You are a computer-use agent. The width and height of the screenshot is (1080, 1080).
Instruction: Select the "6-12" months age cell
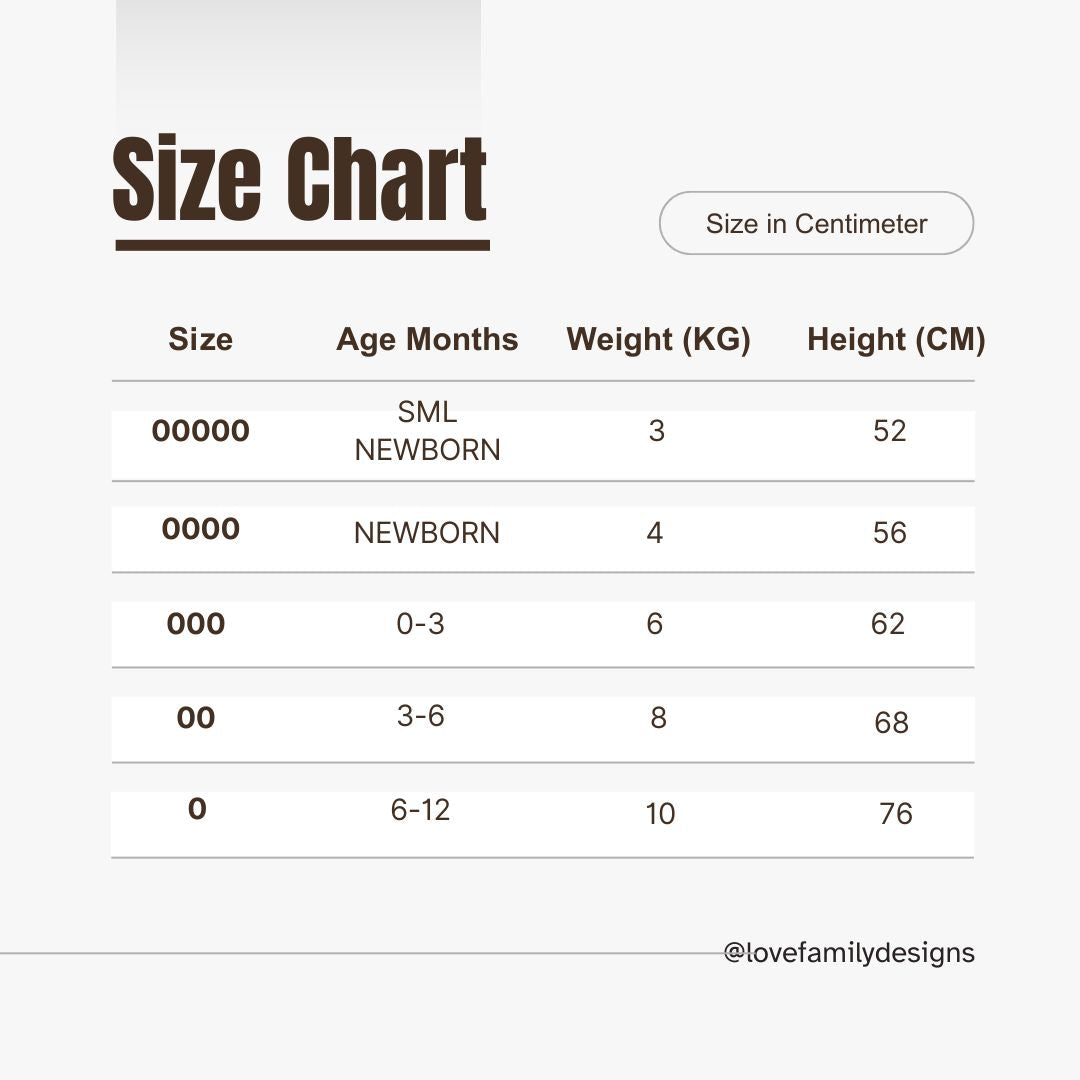pos(420,809)
